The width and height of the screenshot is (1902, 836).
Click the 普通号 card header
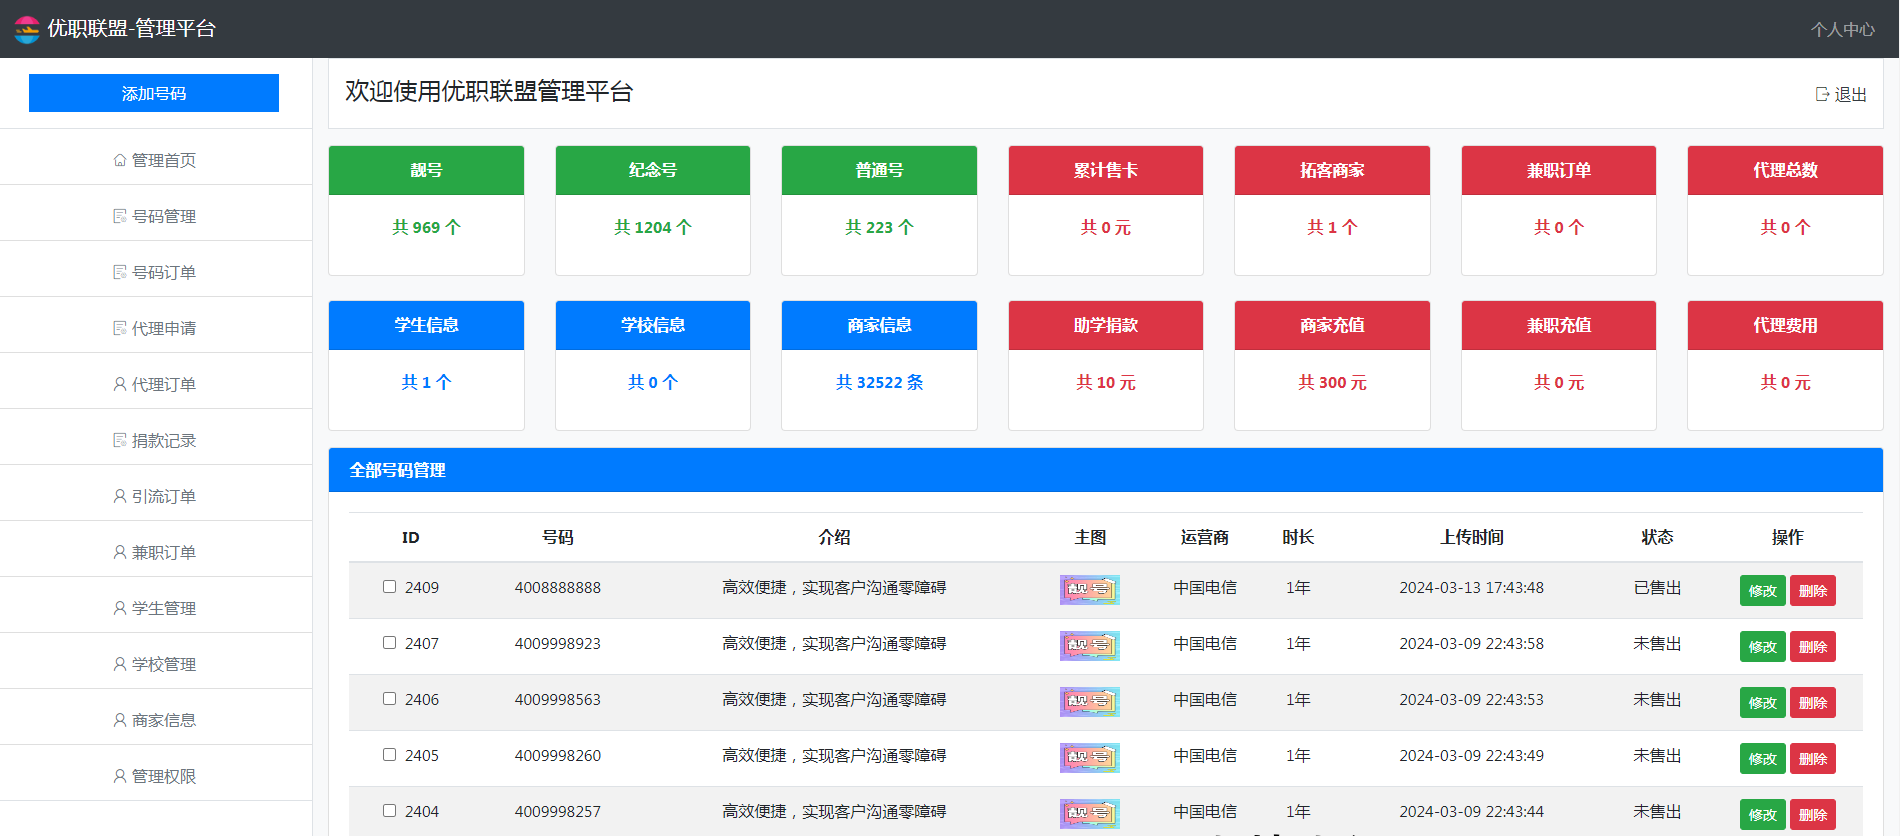[879, 170]
